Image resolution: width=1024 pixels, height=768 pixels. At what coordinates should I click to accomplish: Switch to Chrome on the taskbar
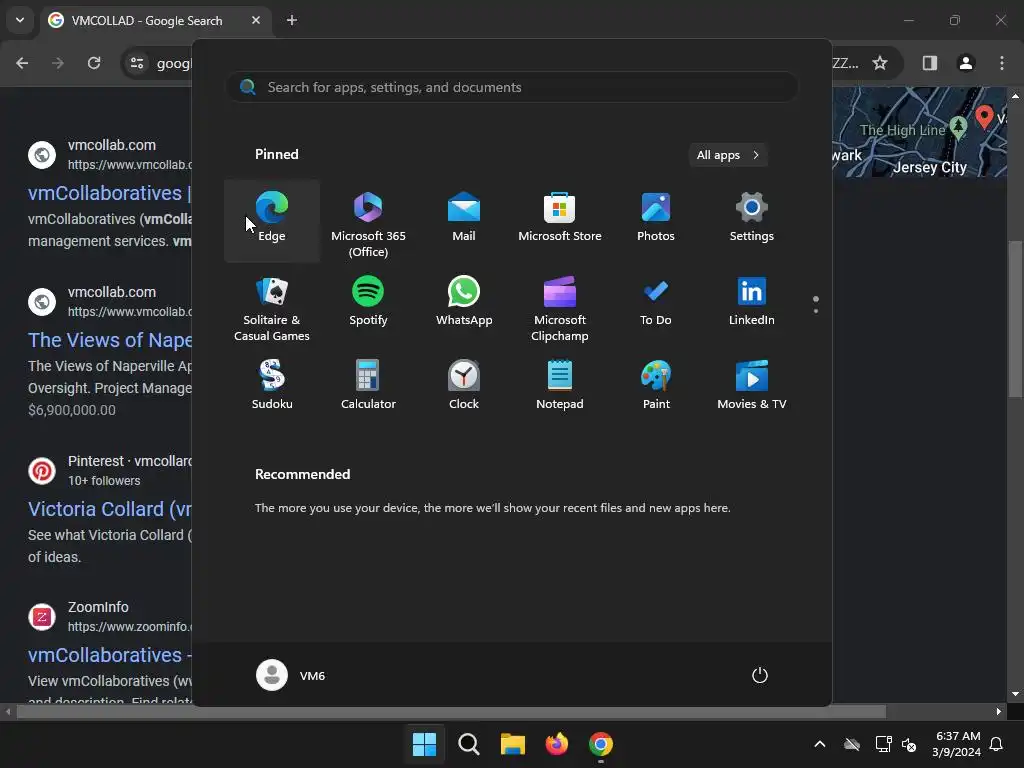click(601, 744)
